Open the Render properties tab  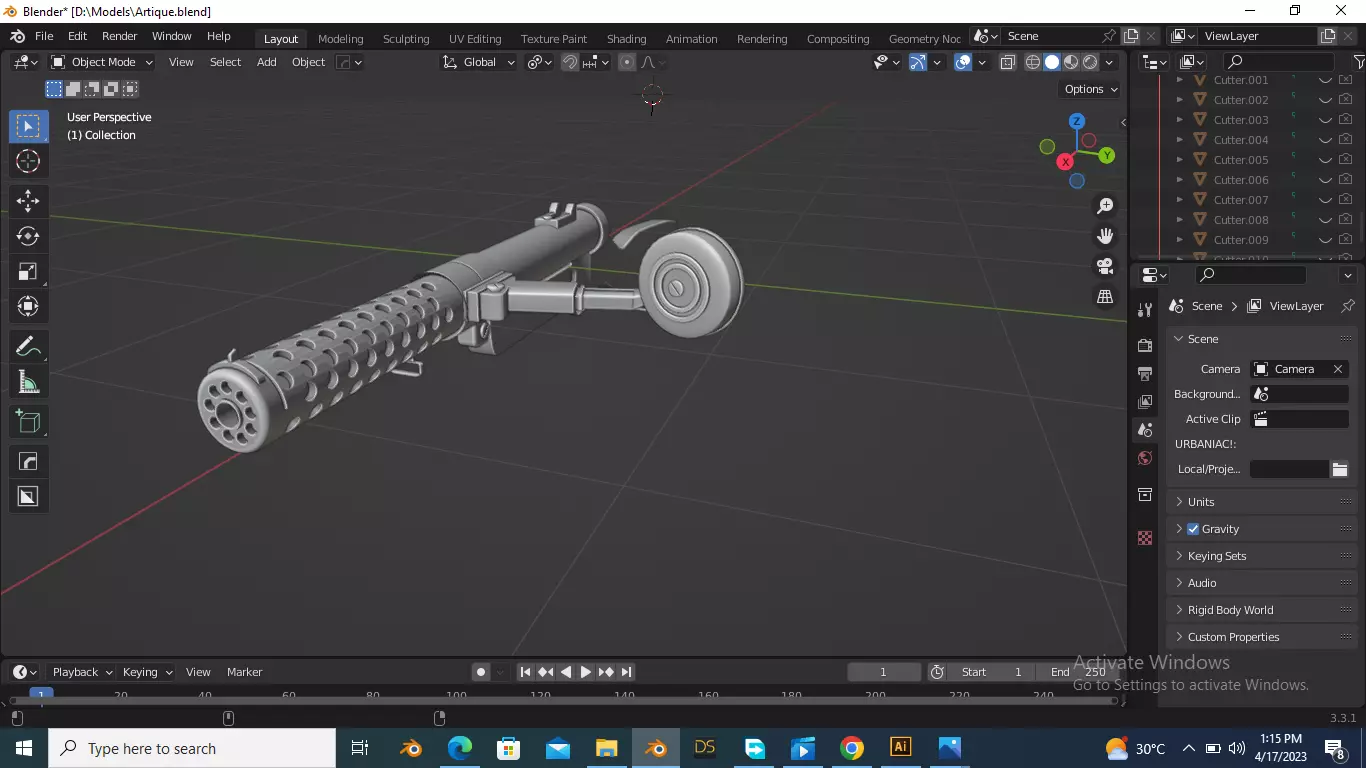coord(1145,345)
